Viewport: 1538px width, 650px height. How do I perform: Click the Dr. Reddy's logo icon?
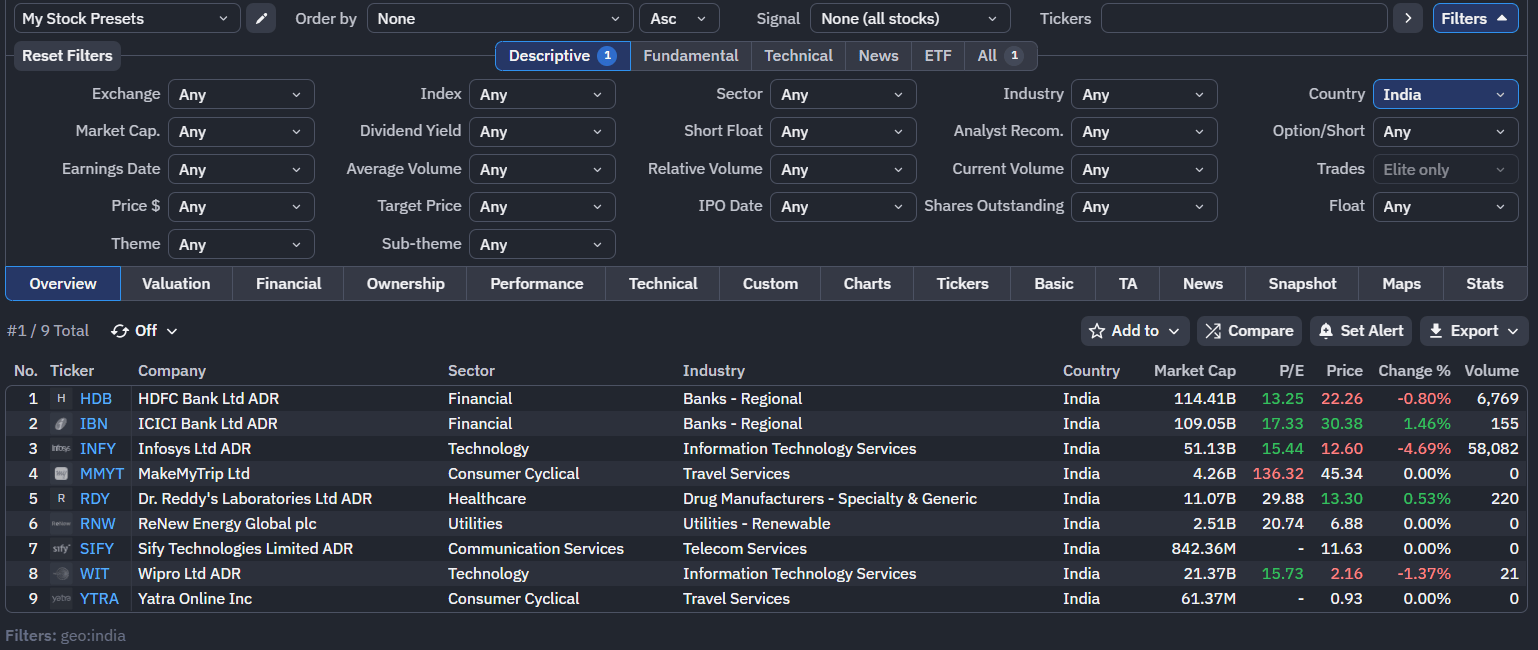click(x=61, y=499)
